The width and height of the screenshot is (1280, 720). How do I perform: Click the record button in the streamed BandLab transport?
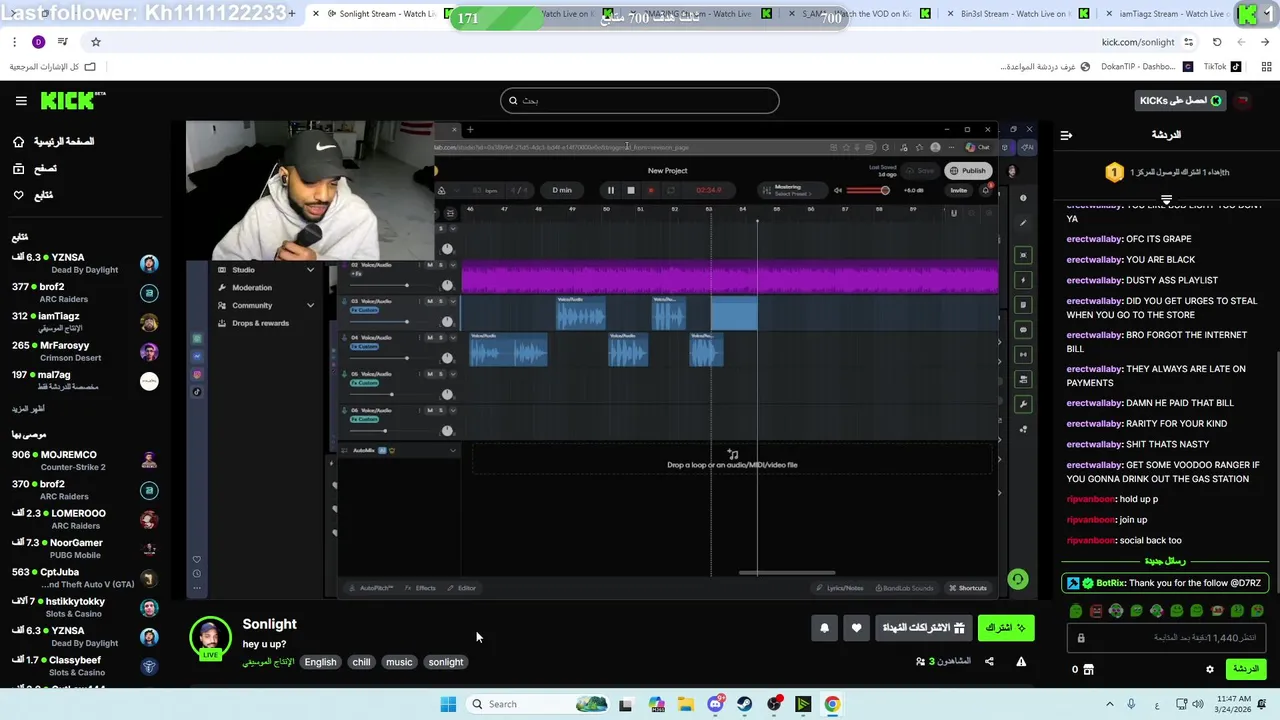click(x=650, y=190)
